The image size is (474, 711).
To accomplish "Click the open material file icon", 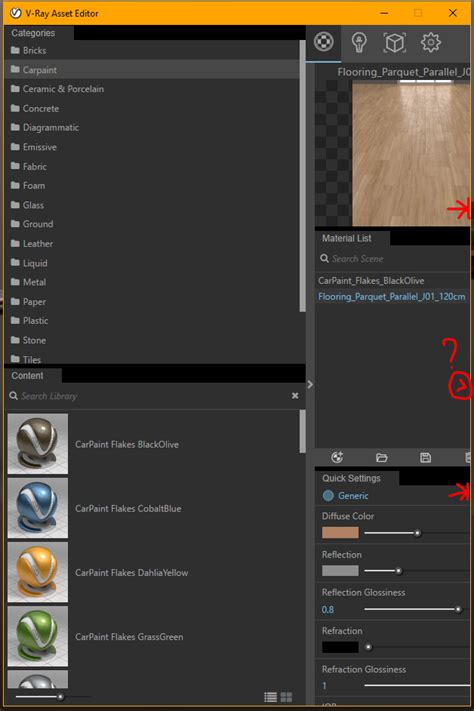I will click(381, 458).
